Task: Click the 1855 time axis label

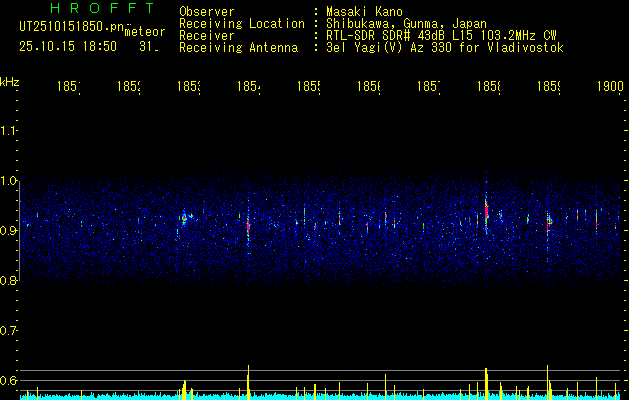Action: 309,86
